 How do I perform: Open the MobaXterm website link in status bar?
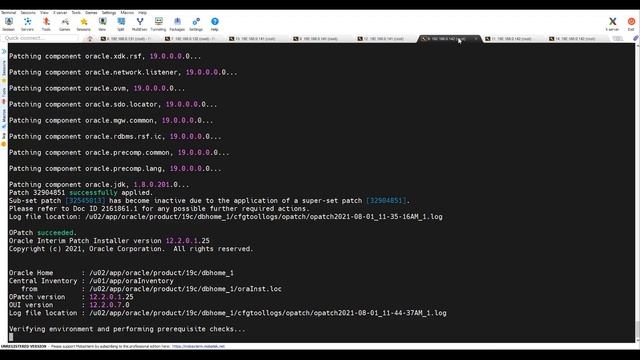pyautogui.click(x=198, y=346)
